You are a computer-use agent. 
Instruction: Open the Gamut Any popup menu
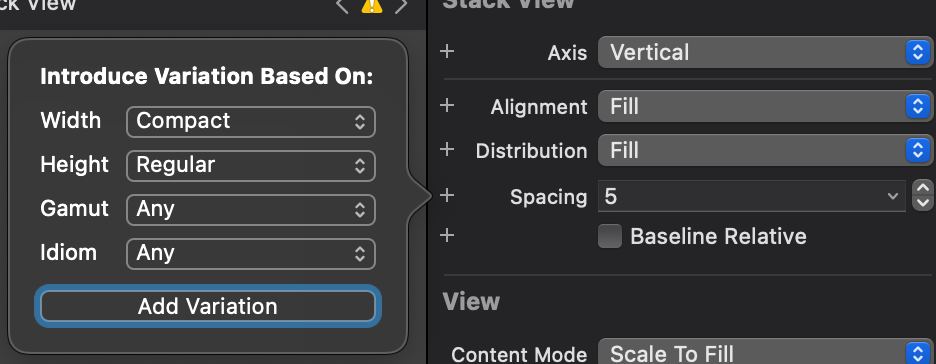251,210
